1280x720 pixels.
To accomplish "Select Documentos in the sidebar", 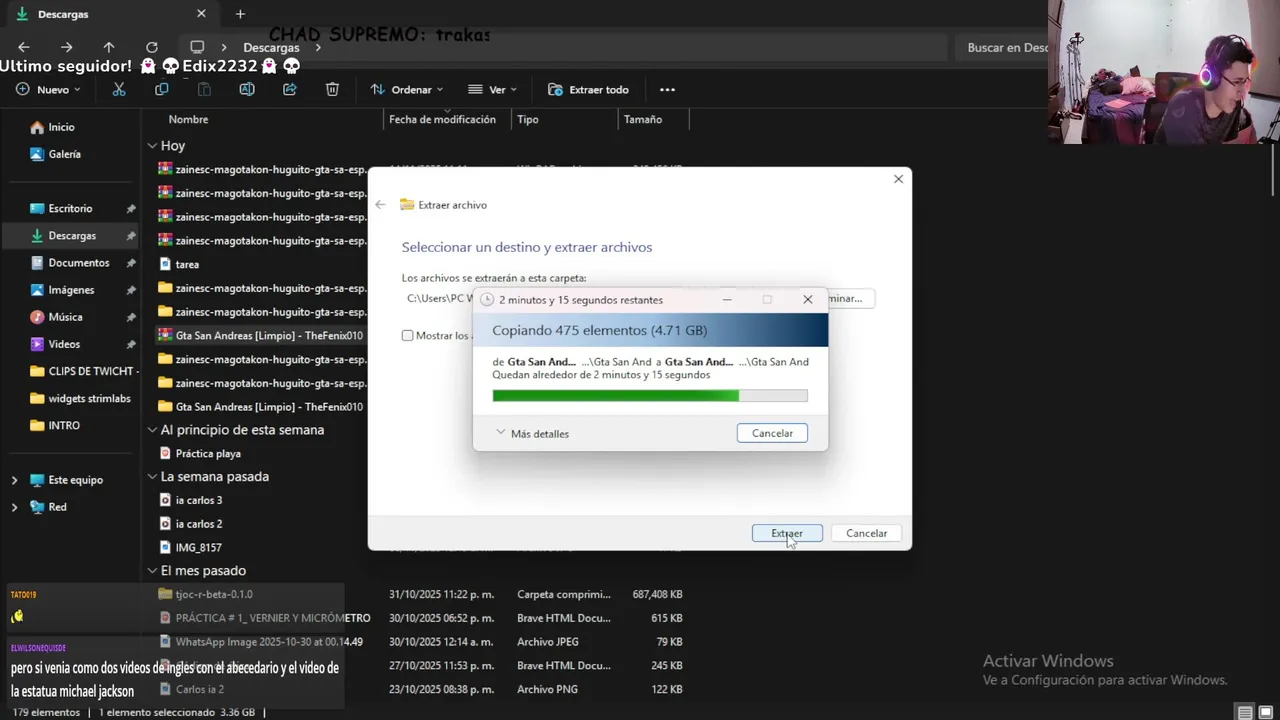I will 69,262.
